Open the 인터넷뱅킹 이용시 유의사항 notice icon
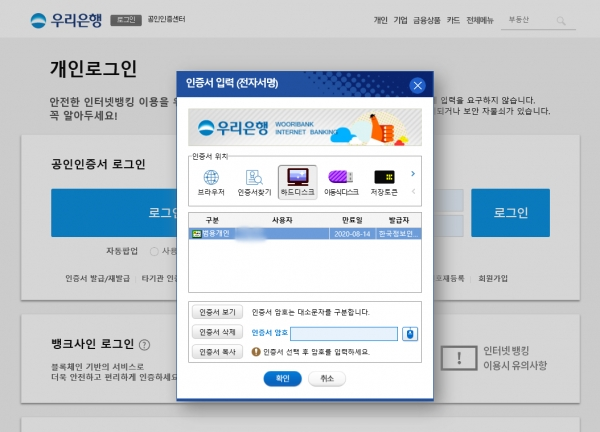This screenshot has height=432, width=600. point(459,358)
